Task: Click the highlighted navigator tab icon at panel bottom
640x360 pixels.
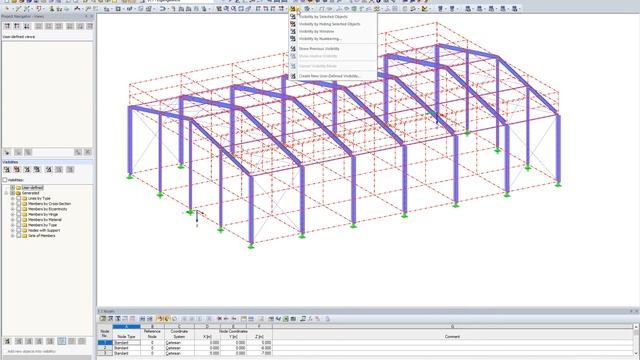Action: point(62,341)
